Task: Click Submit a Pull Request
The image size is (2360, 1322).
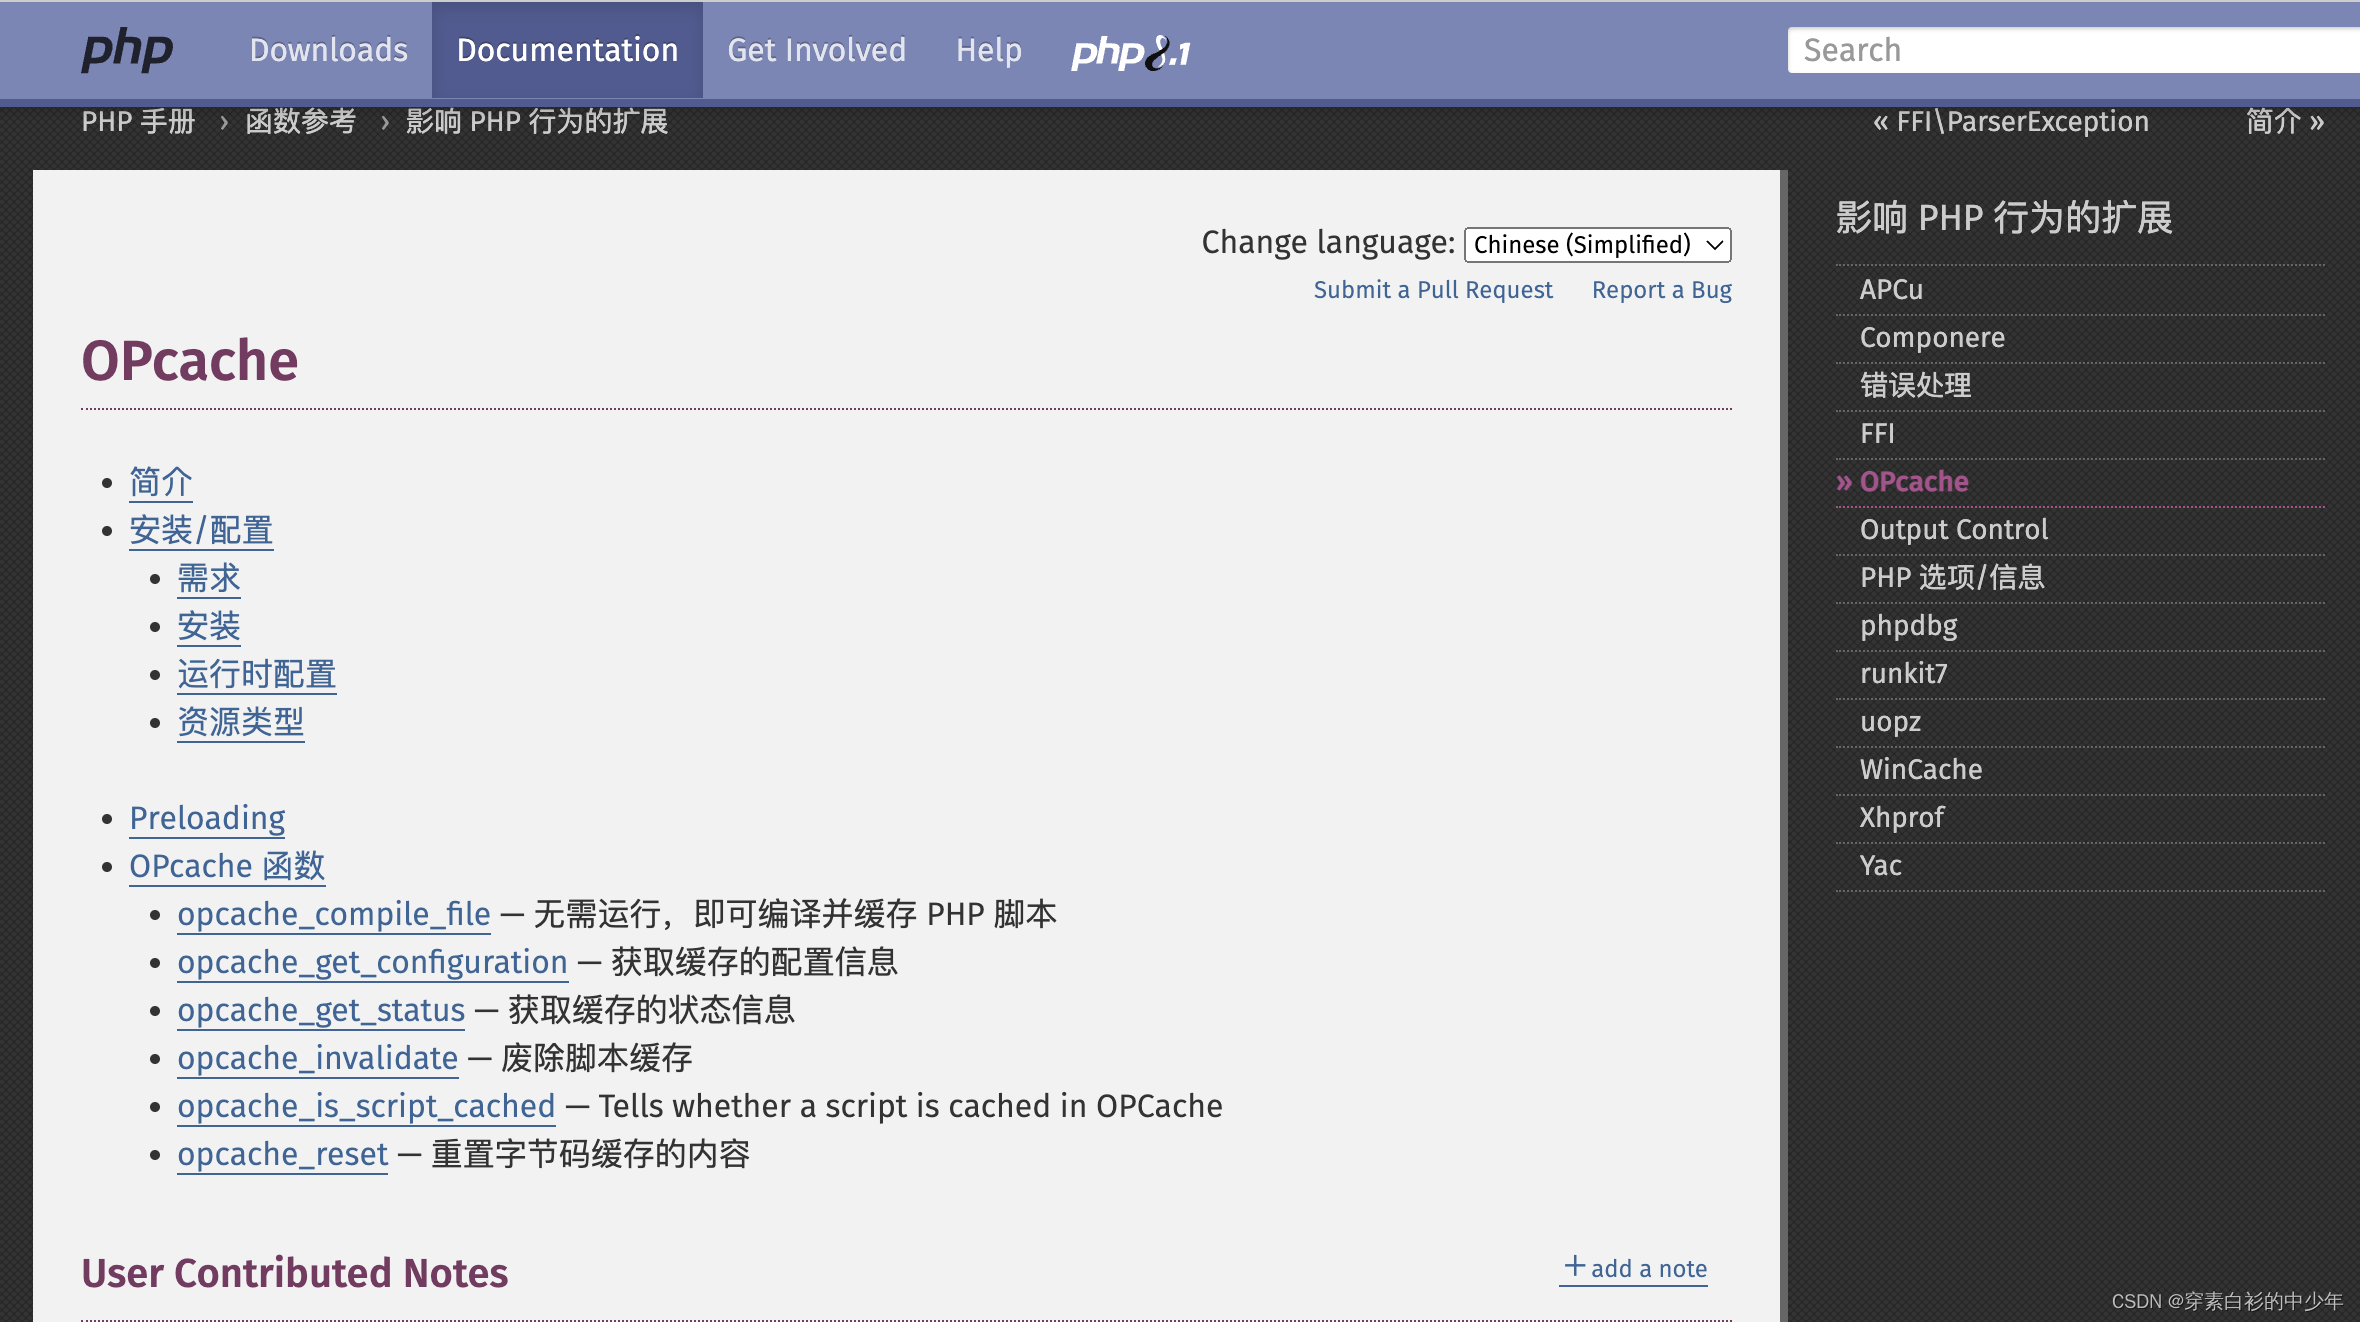Action: (1433, 290)
